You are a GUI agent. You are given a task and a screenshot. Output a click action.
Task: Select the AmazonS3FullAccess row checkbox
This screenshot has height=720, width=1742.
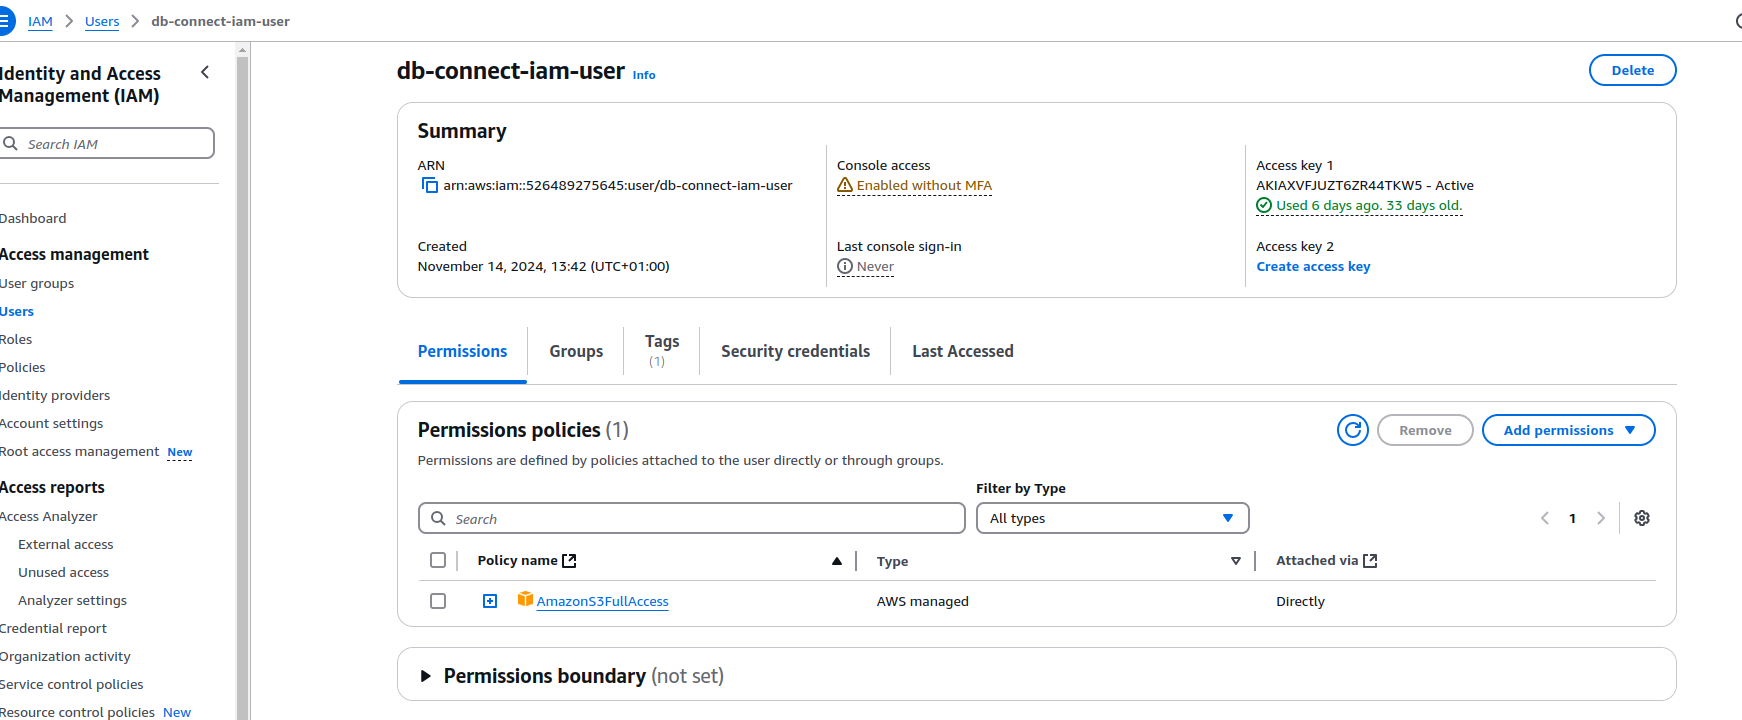point(438,601)
